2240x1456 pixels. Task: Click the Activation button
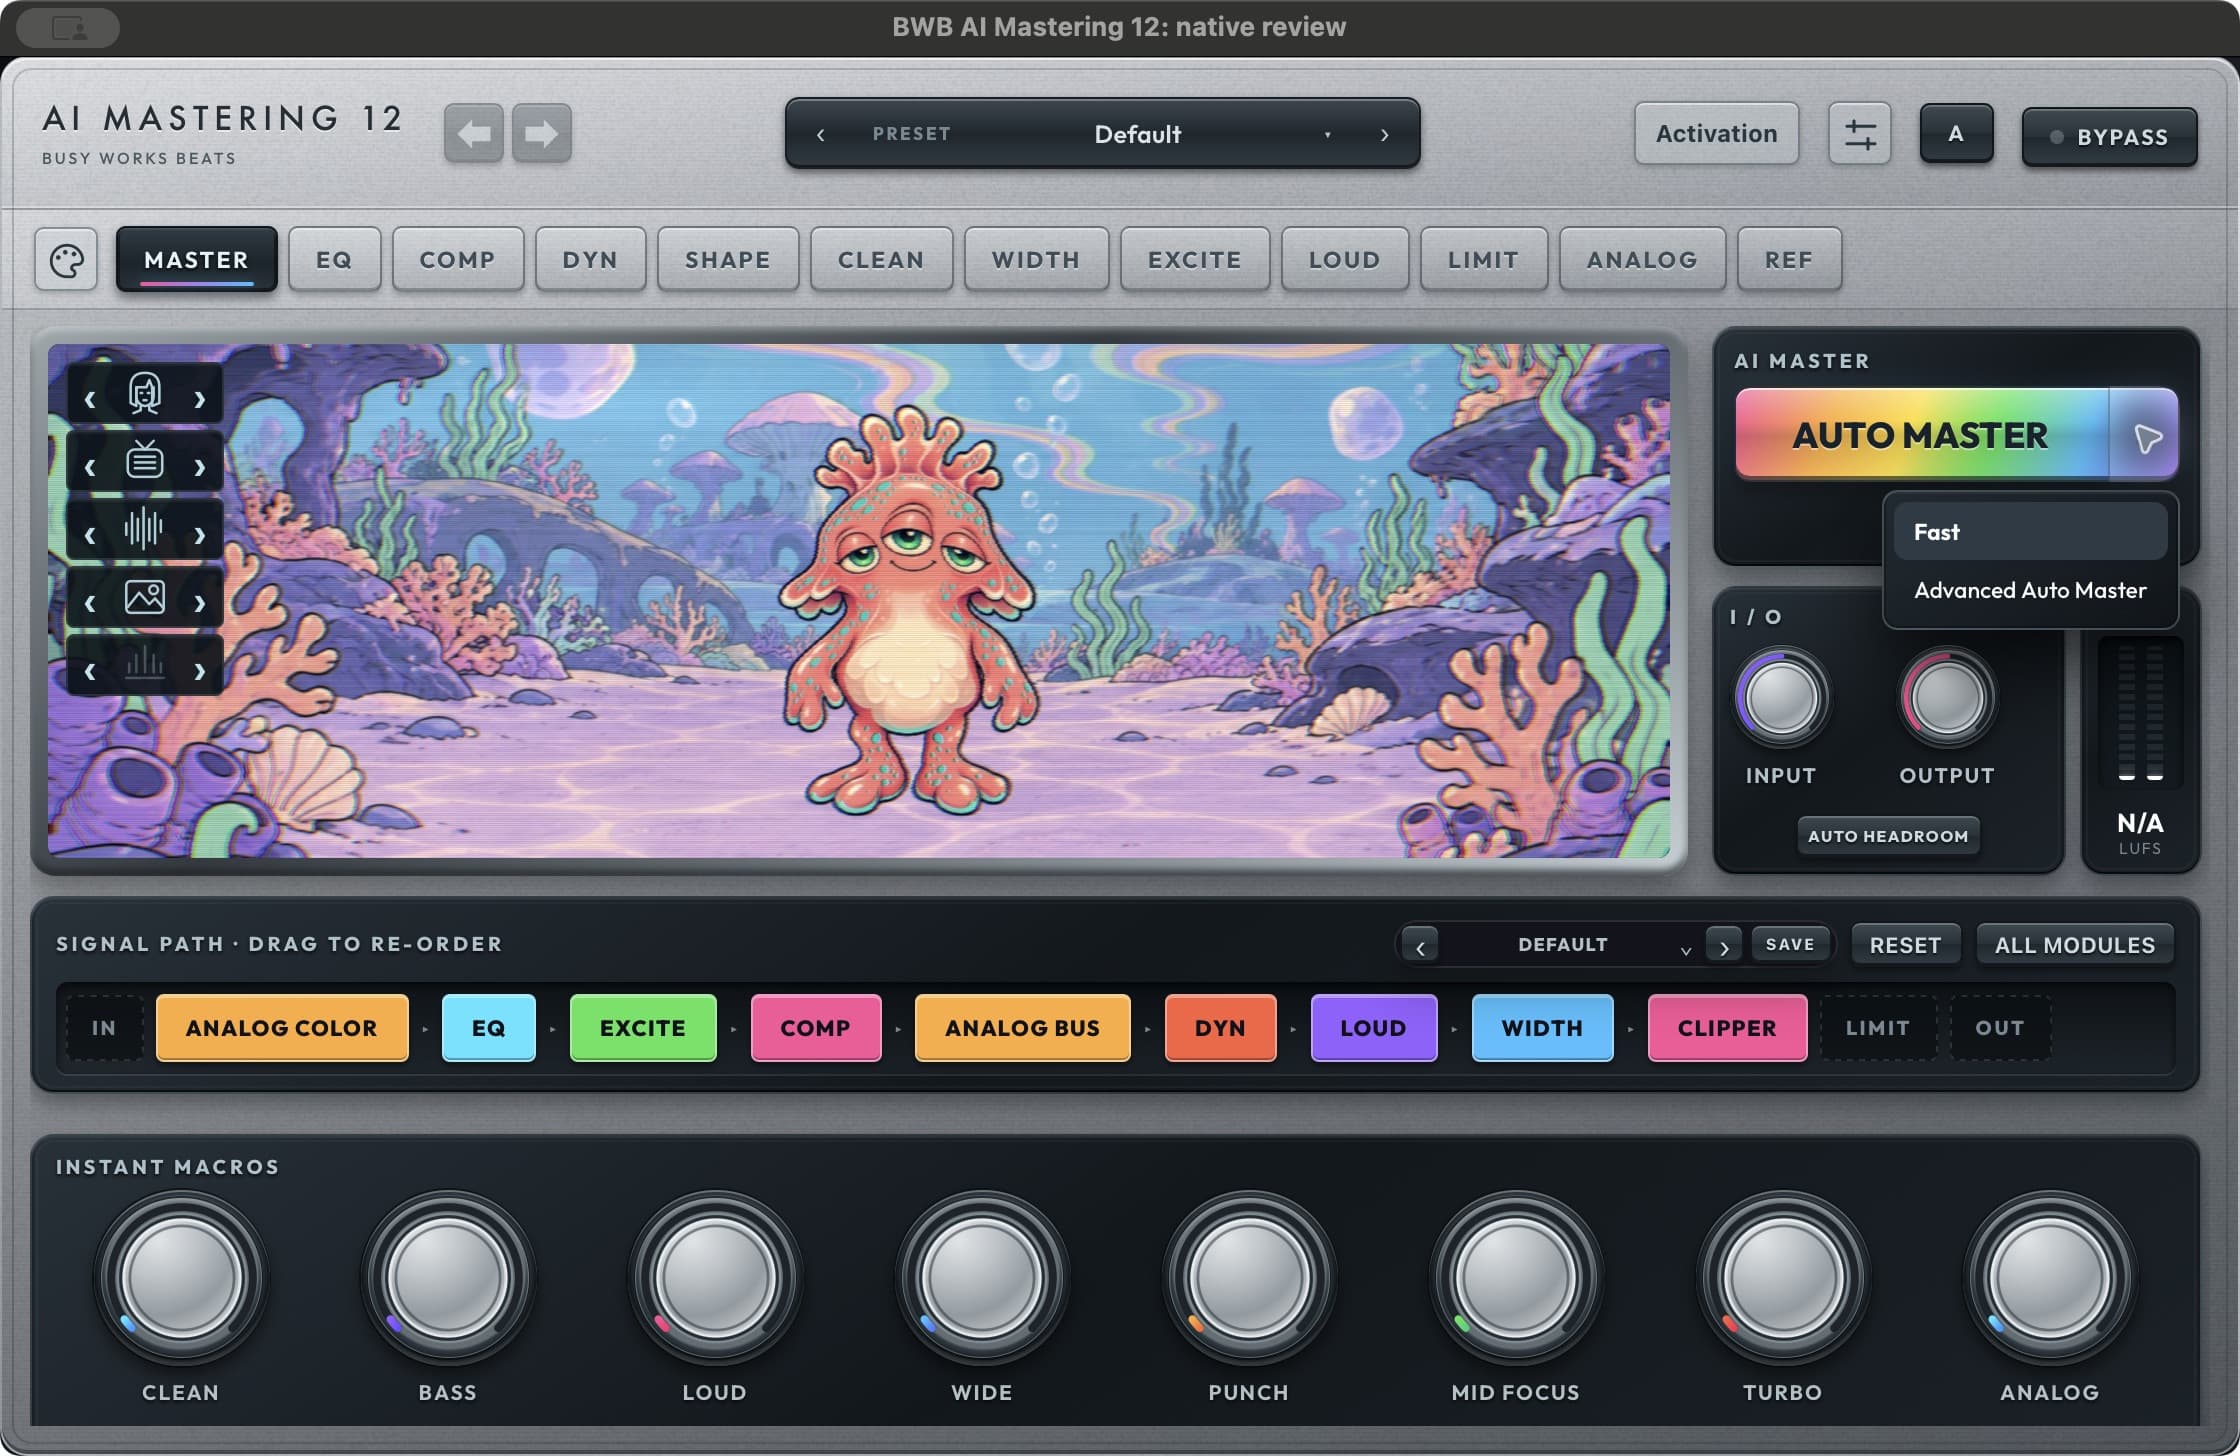point(1717,133)
